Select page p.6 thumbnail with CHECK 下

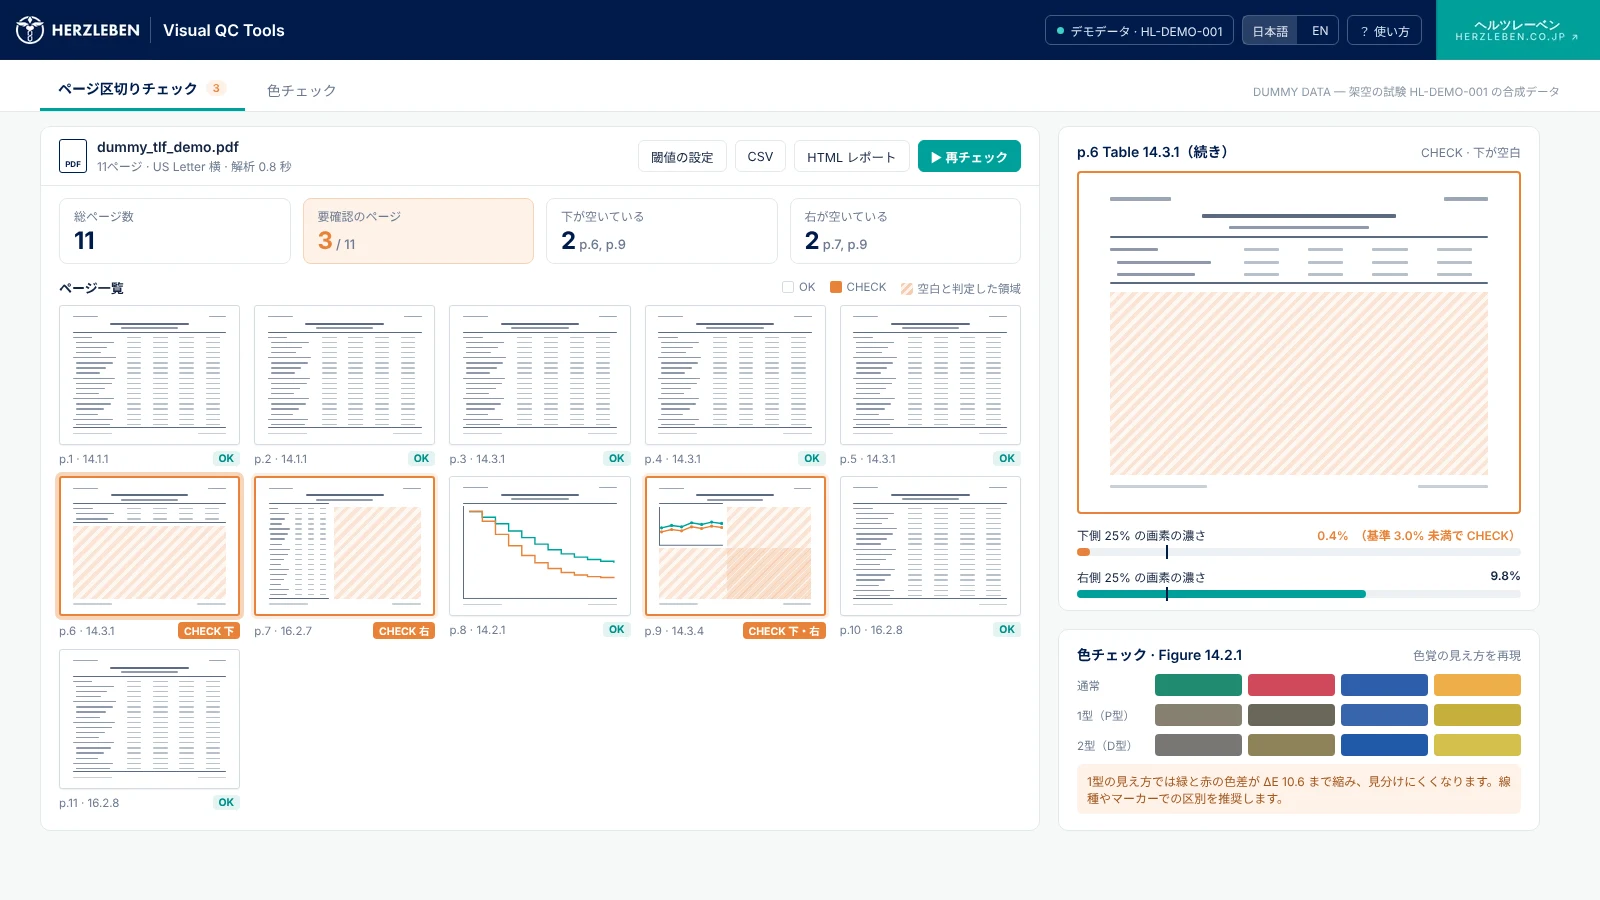pyautogui.click(x=149, y=546)
